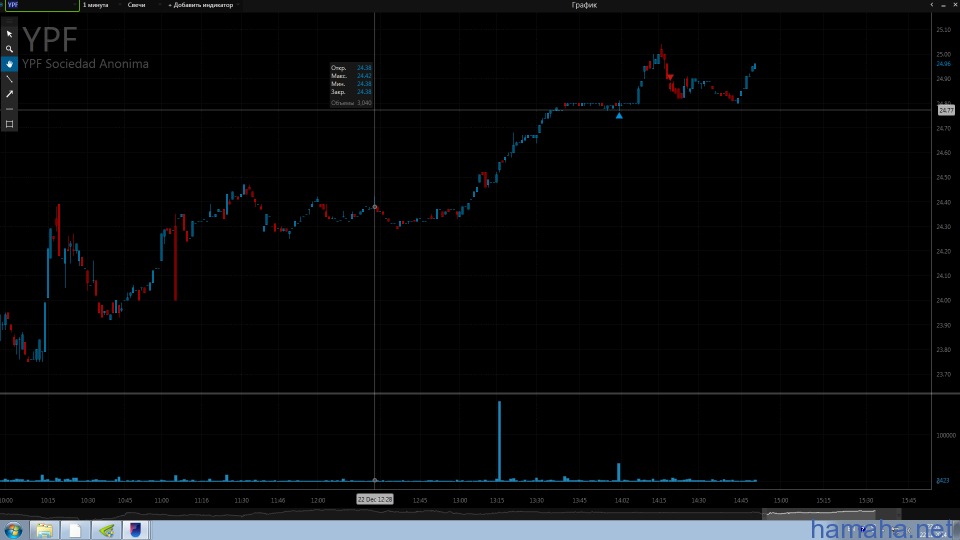Open Windows Explorer from taskbar
The image size is (960, 540).
44,530
